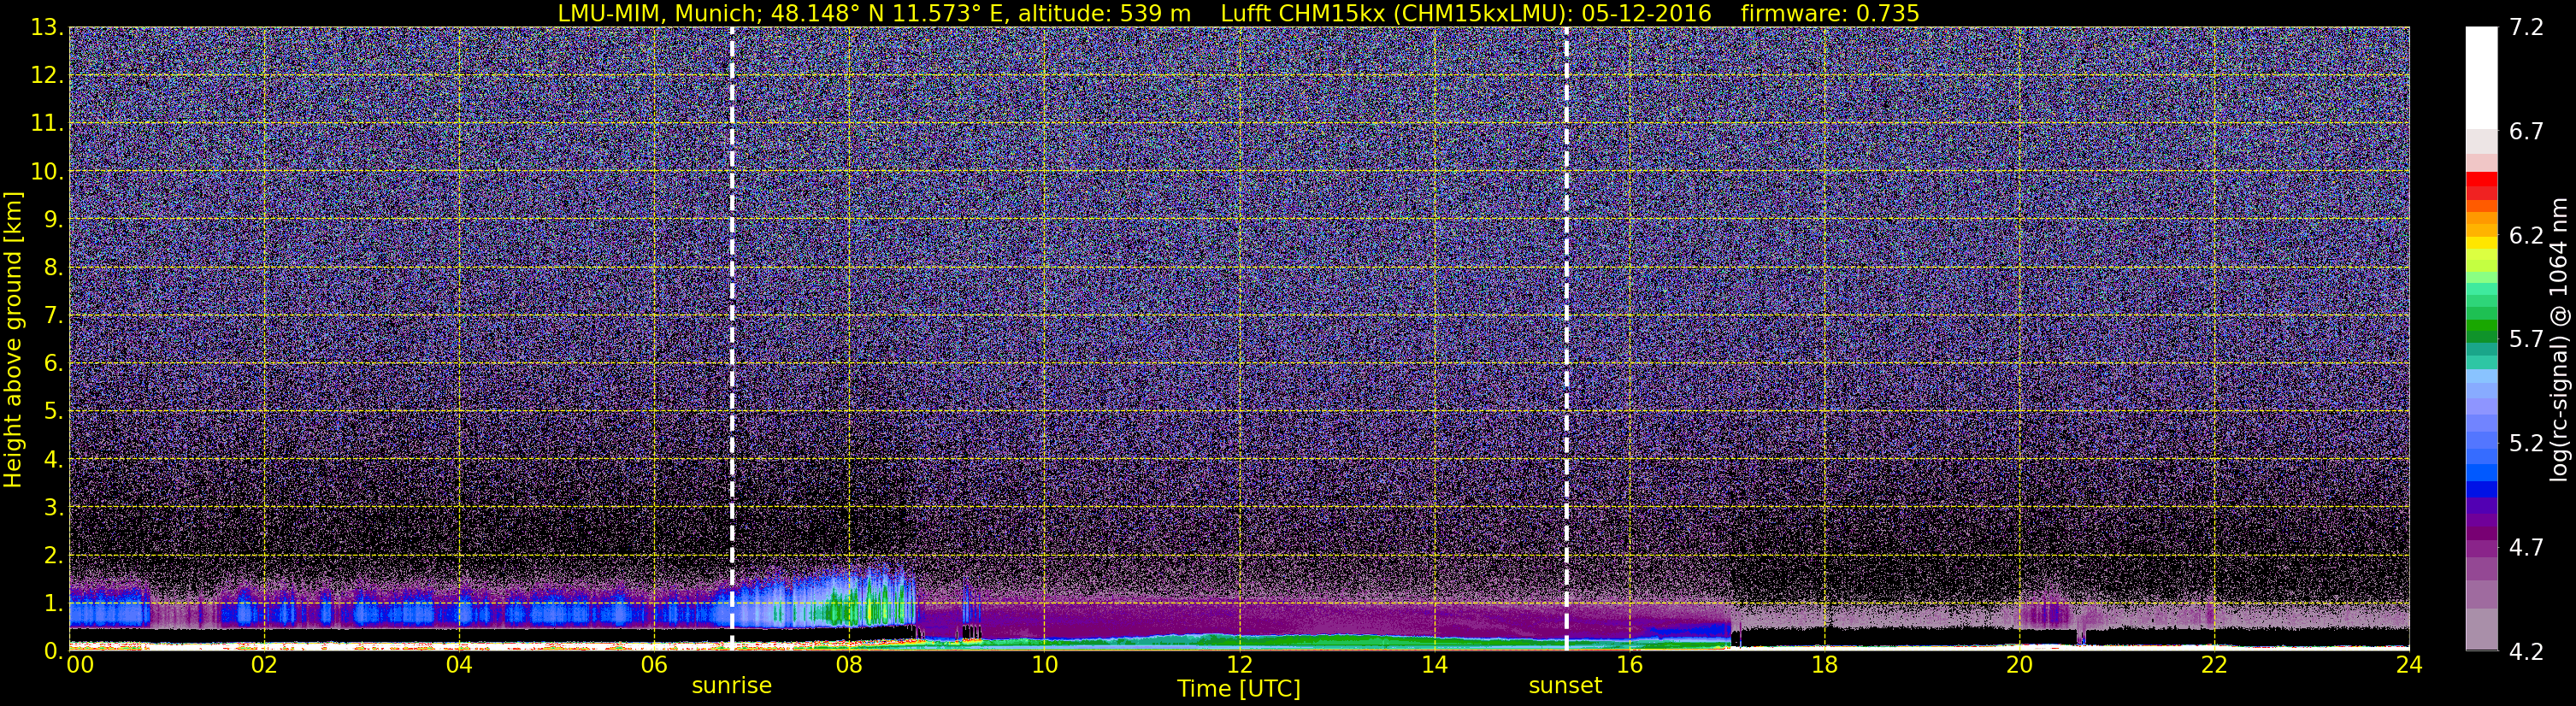Click the x-axis tick label '06'
This screenshot has height=706, width=2576.
[x=654, y=665]
